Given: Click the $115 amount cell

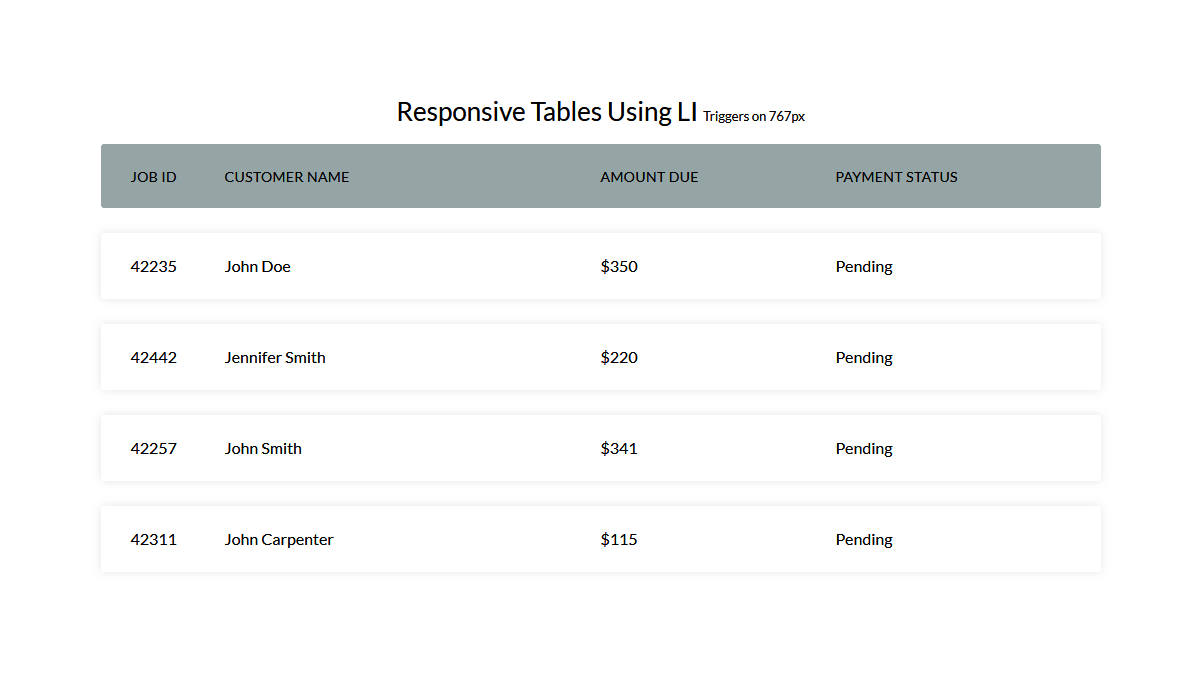Looking at the screenshot, I should coord(619,540).
